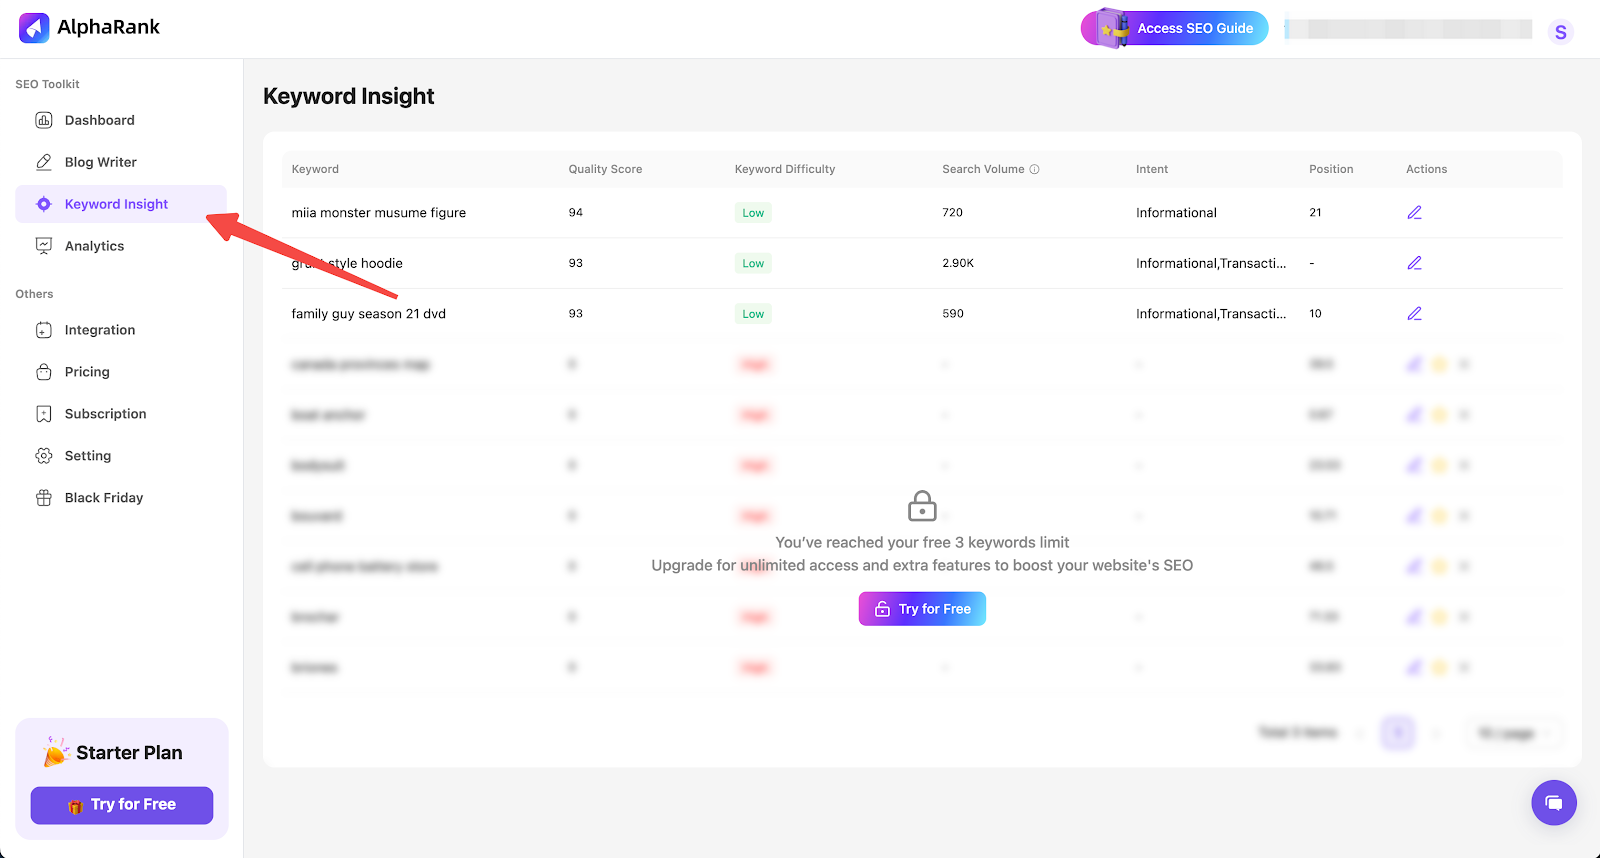
Task: Select Keyword Insight in the sidebar
Action: pyautogui.click(x=121, y=204)
